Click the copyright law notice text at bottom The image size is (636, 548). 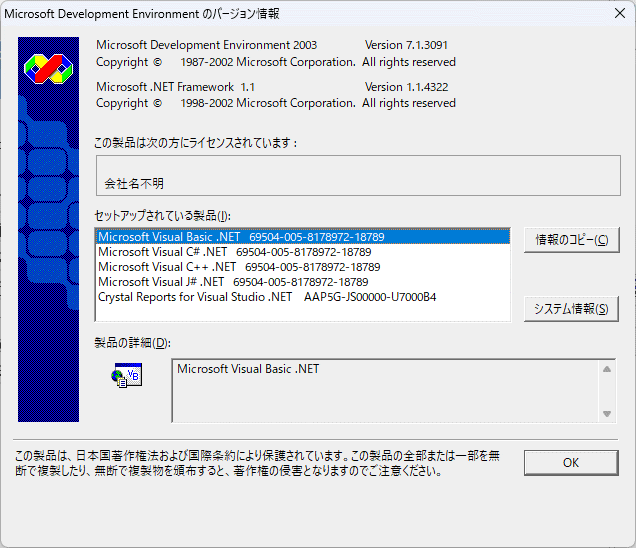257,463
